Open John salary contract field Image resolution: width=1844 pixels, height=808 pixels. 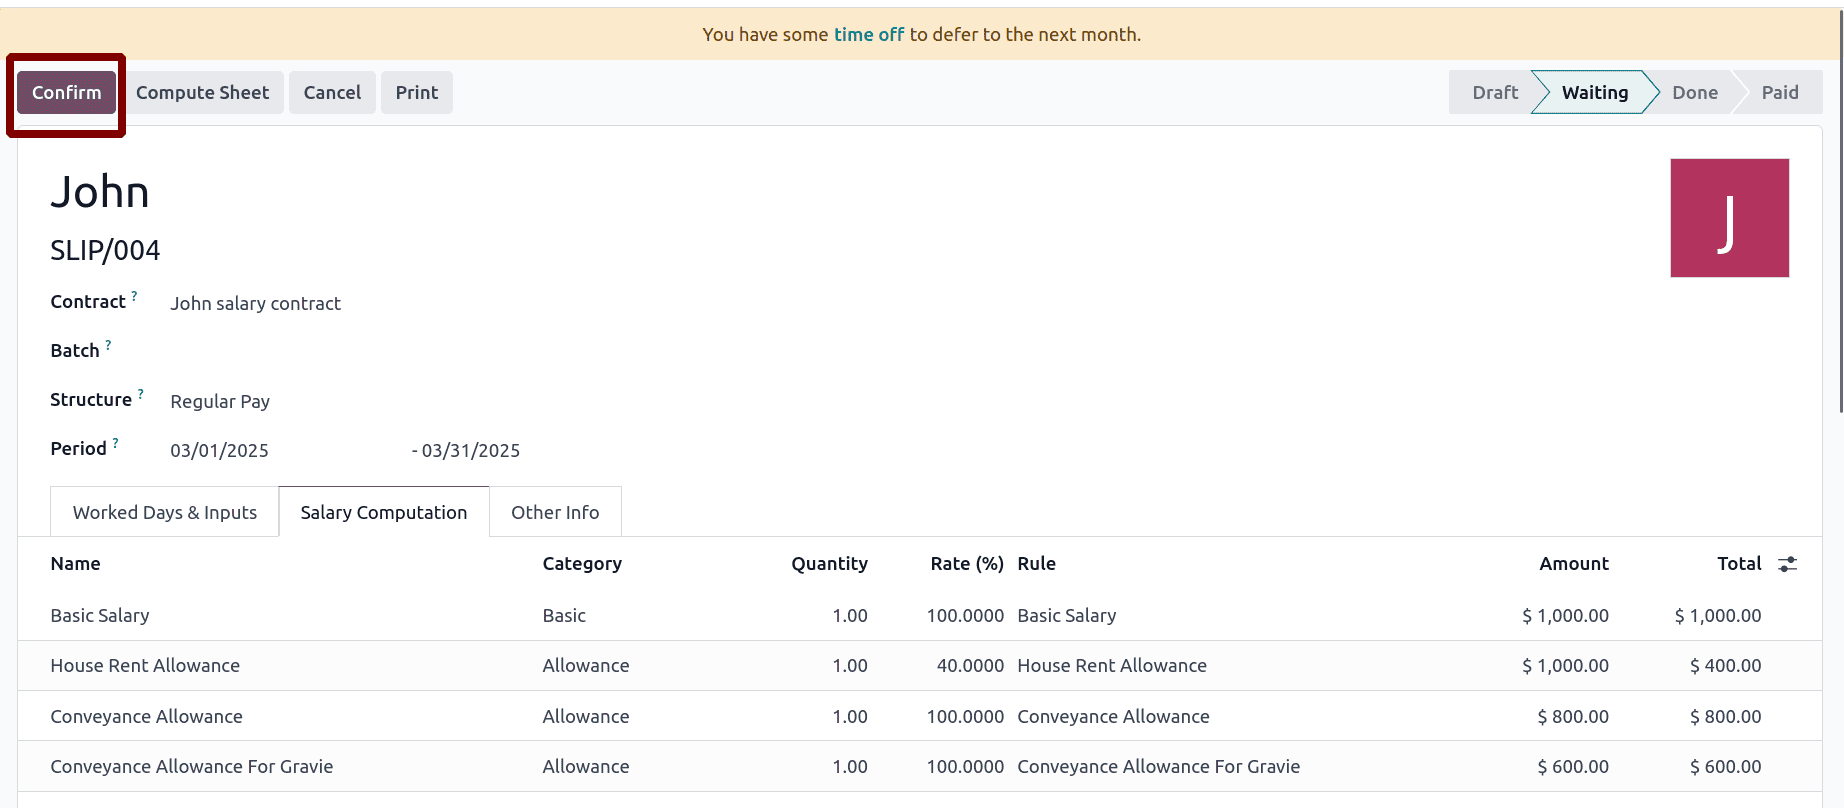click(255, 303)
